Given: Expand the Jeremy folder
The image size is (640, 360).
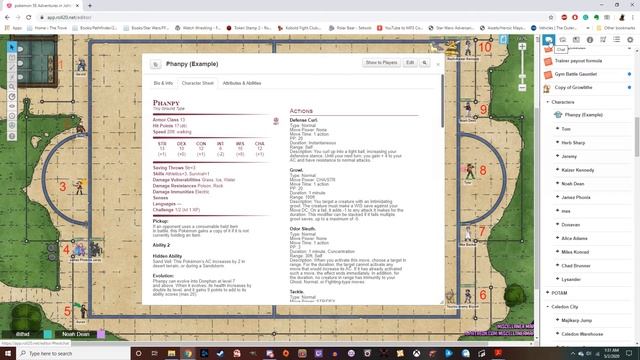Looking at the screenshot, I should tap(558, 156).
